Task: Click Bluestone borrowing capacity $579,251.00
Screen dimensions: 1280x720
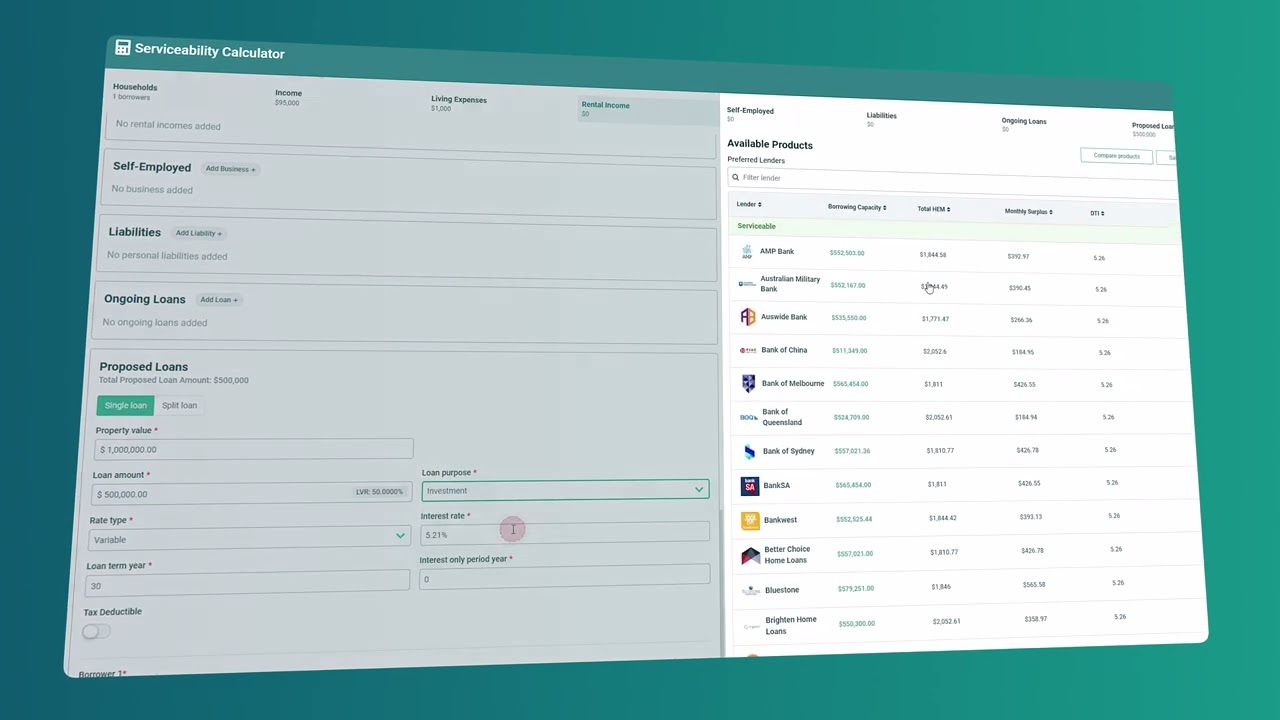Action: click(x=857, y=588)
